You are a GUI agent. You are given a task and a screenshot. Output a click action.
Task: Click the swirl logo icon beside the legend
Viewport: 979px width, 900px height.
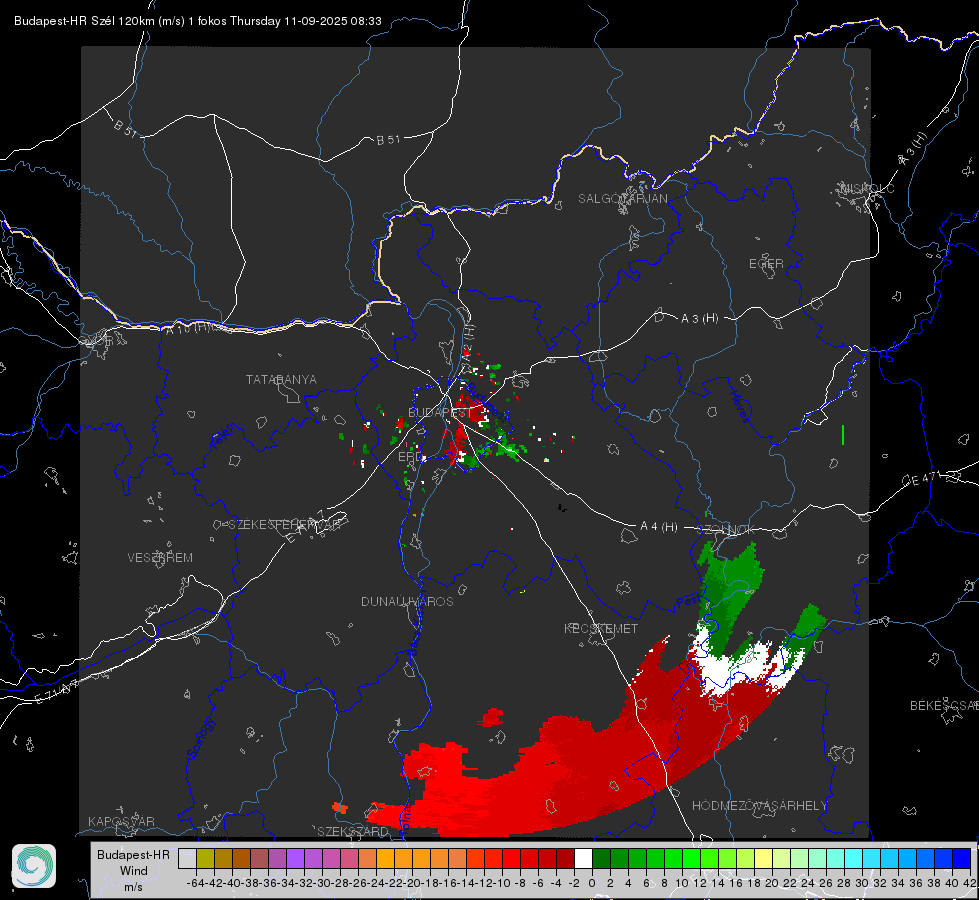tap(34, 866)
